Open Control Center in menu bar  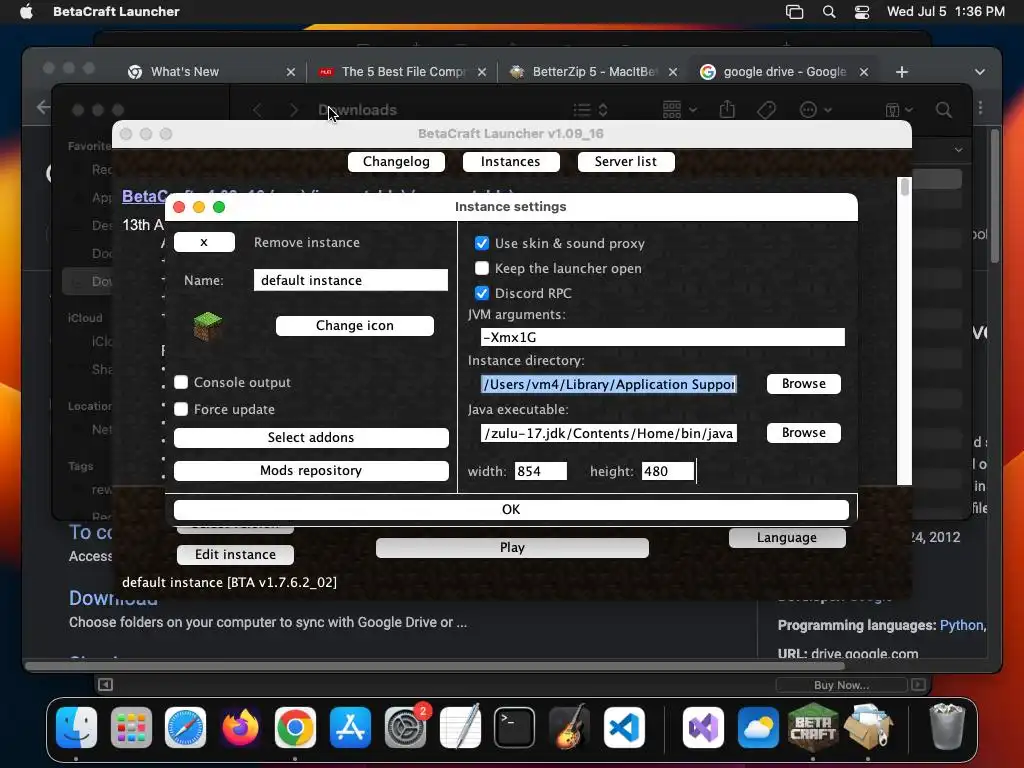point(862,12)
